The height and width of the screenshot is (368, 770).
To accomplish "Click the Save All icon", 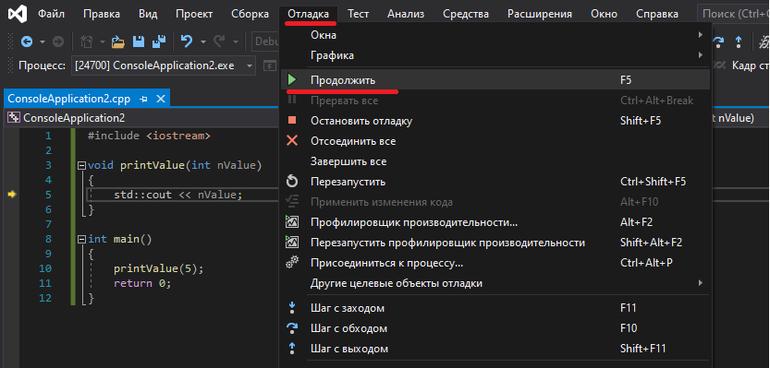I will click(159, 42).
